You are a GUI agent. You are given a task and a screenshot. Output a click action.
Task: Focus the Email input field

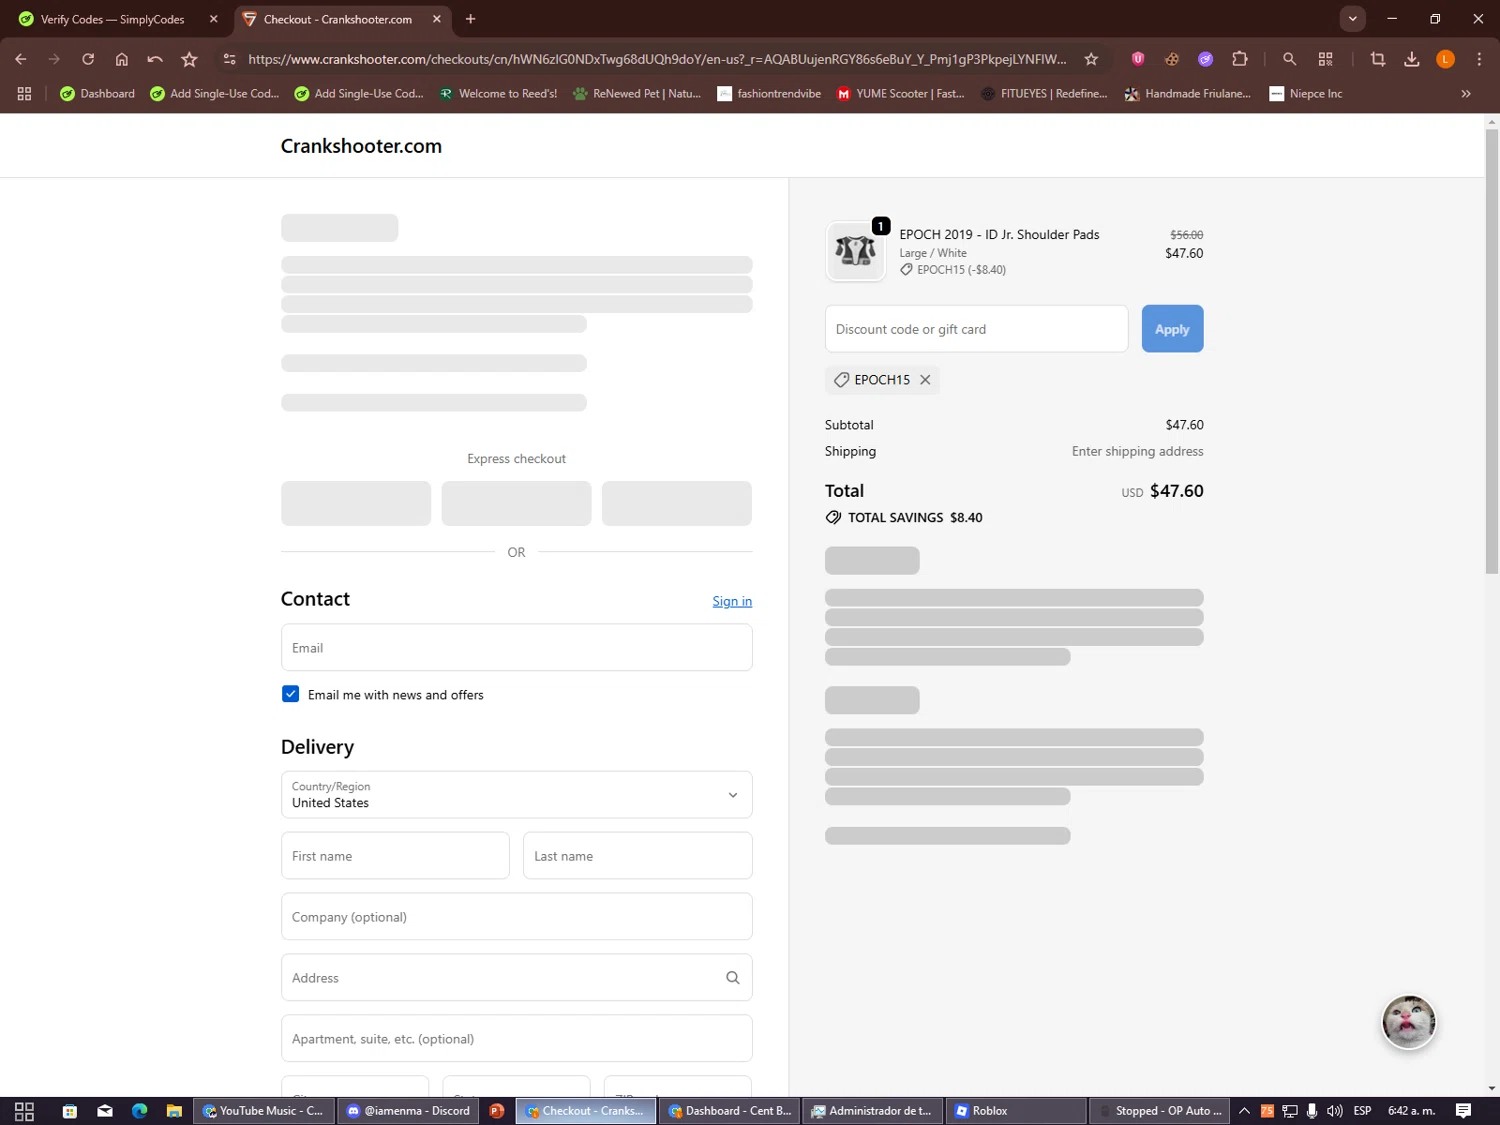[x=517, y=648]
